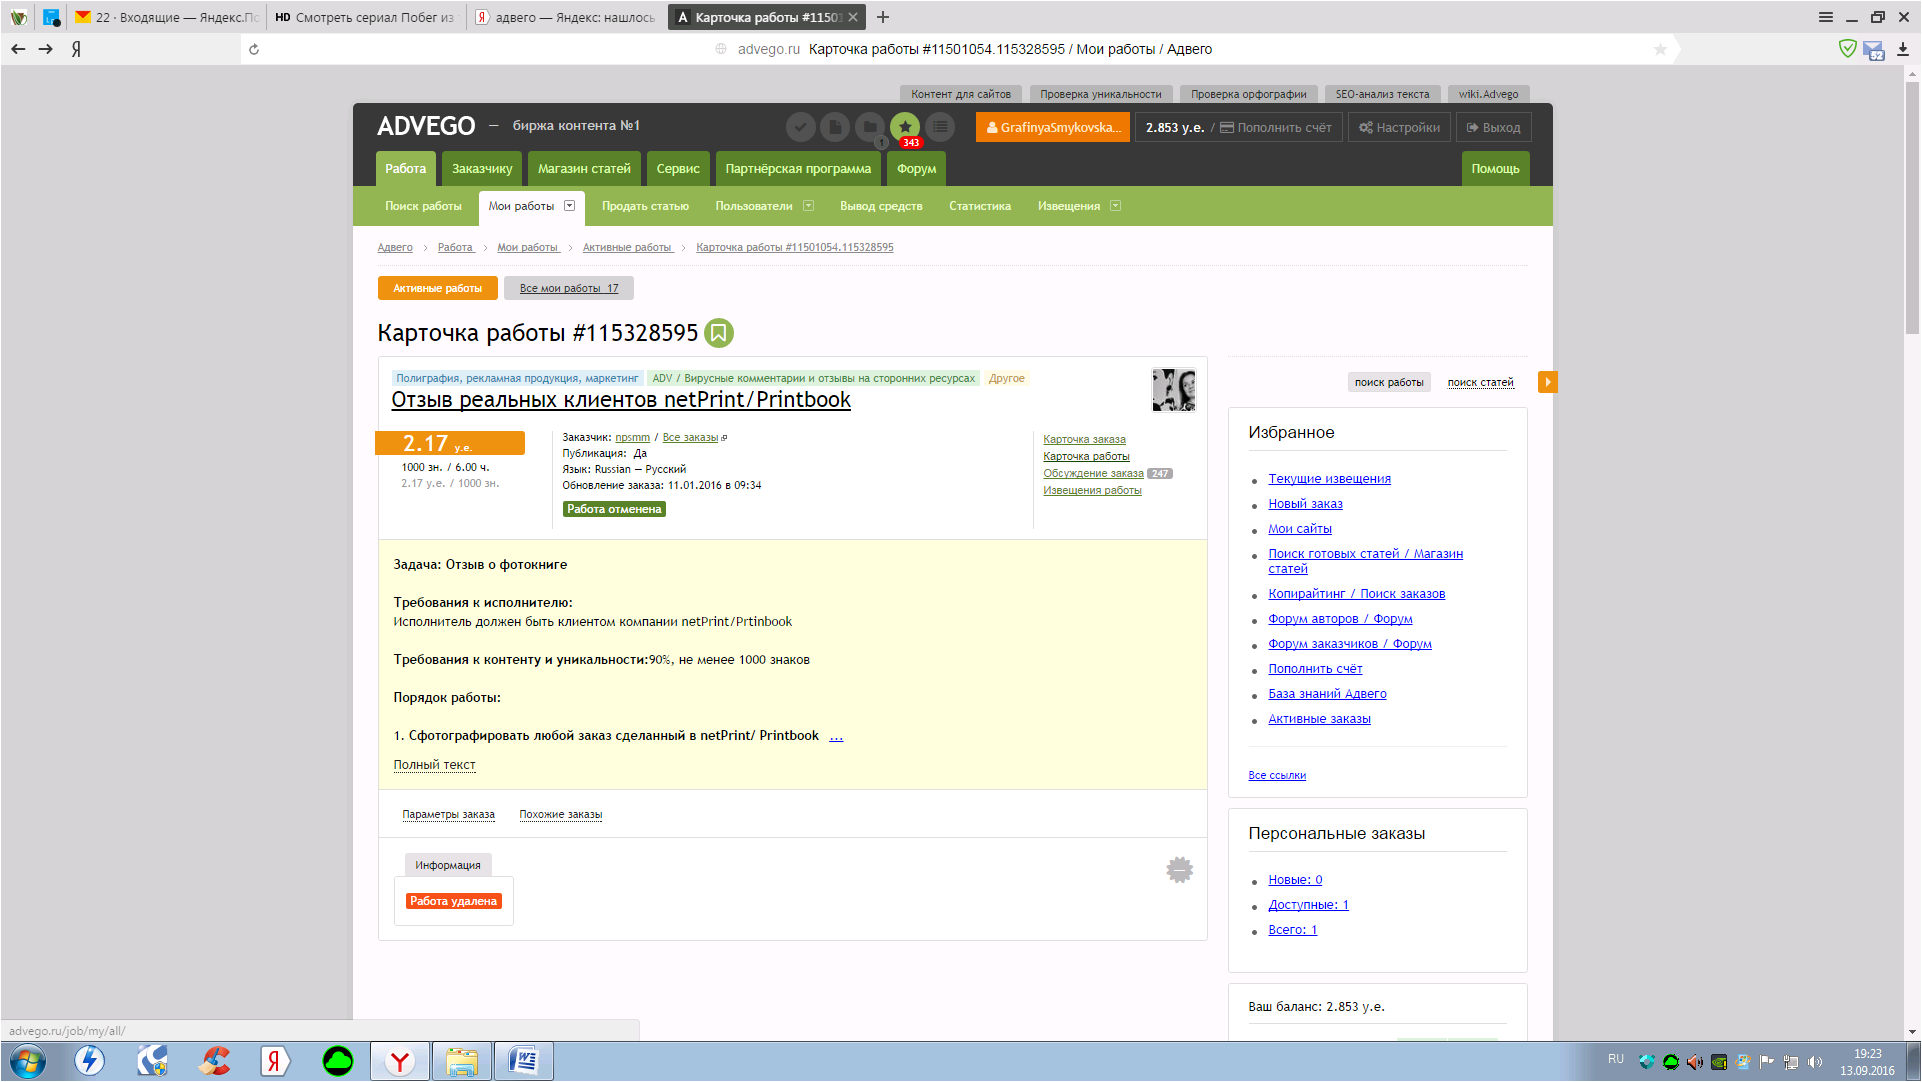Open Текущие извещения in Избранное

(x=1329, y=479)
